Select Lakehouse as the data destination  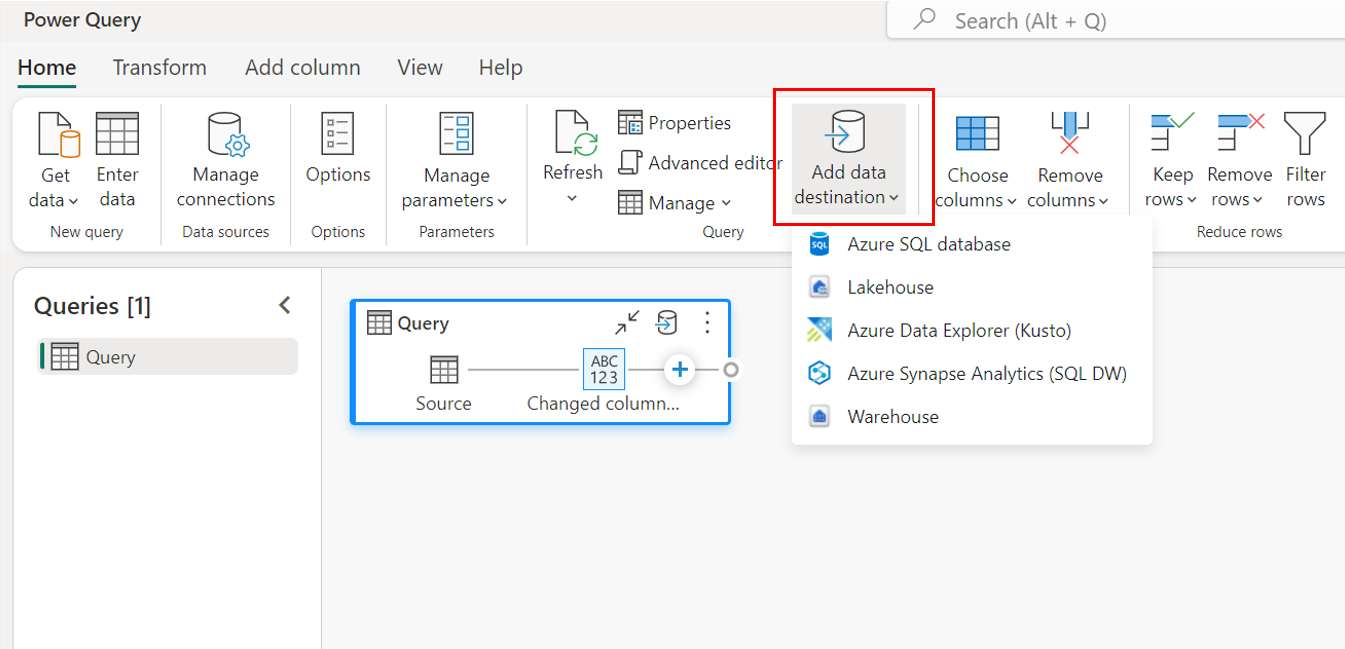[890, 287]
